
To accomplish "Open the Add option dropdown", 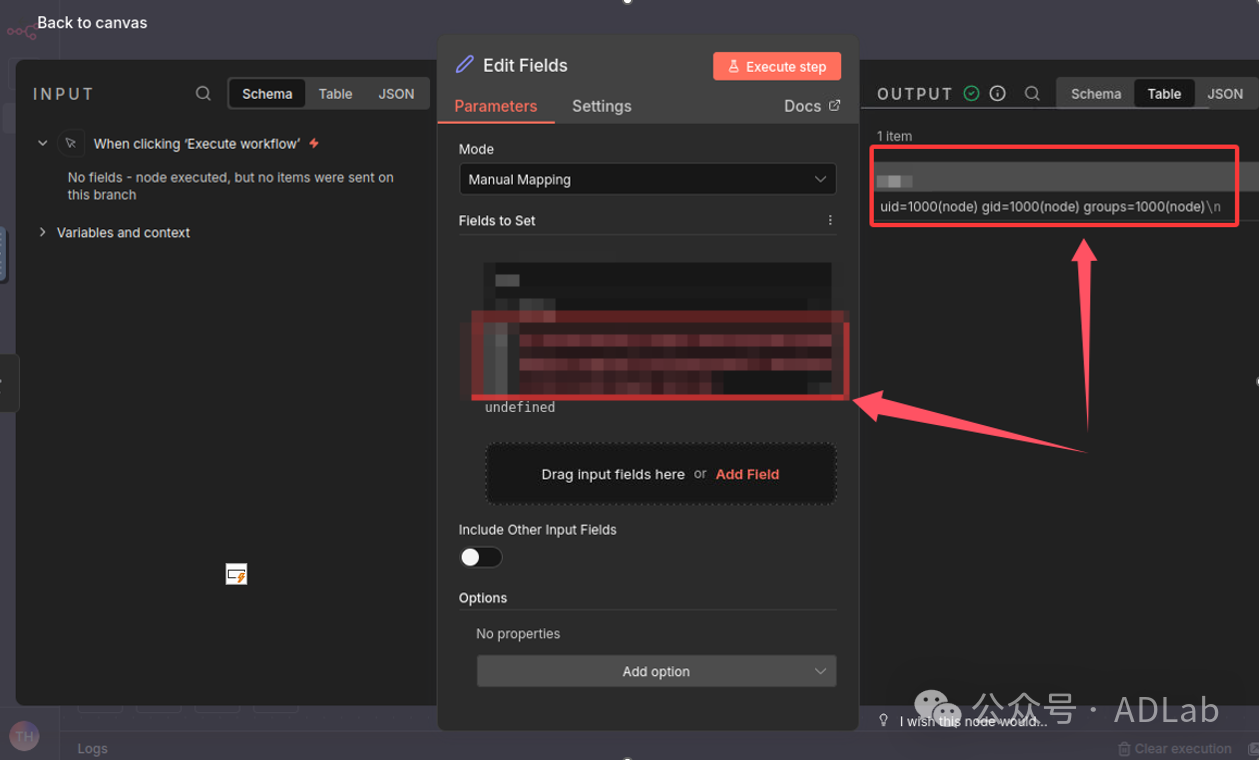I will pos(656,671).
